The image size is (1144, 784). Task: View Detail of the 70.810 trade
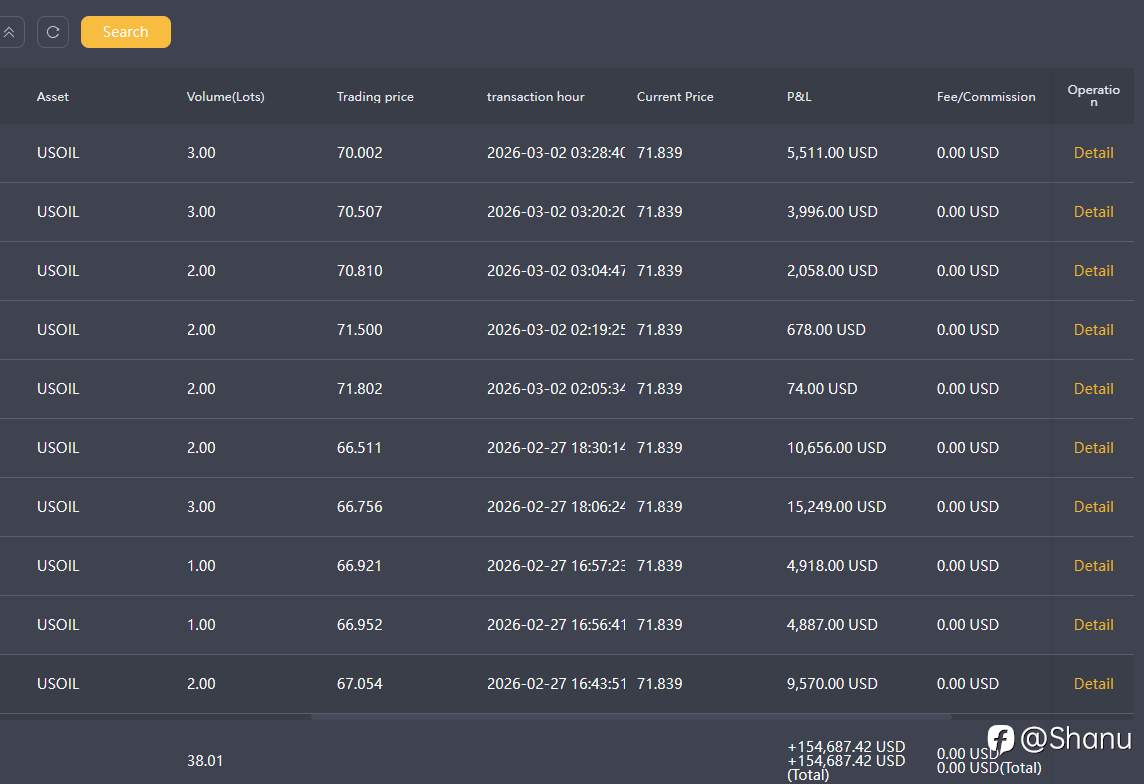tap(1093, 271)
